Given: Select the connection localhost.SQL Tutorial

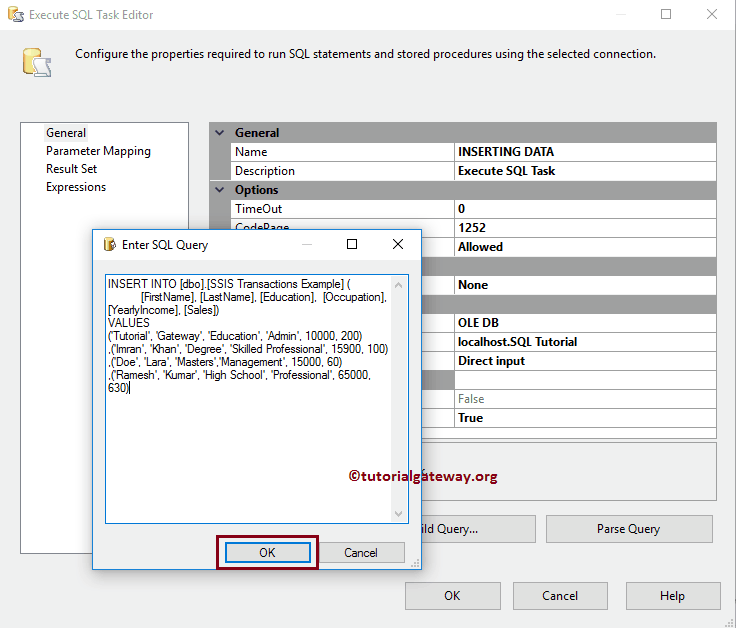Looking at the screenshot, I should 585,342.
